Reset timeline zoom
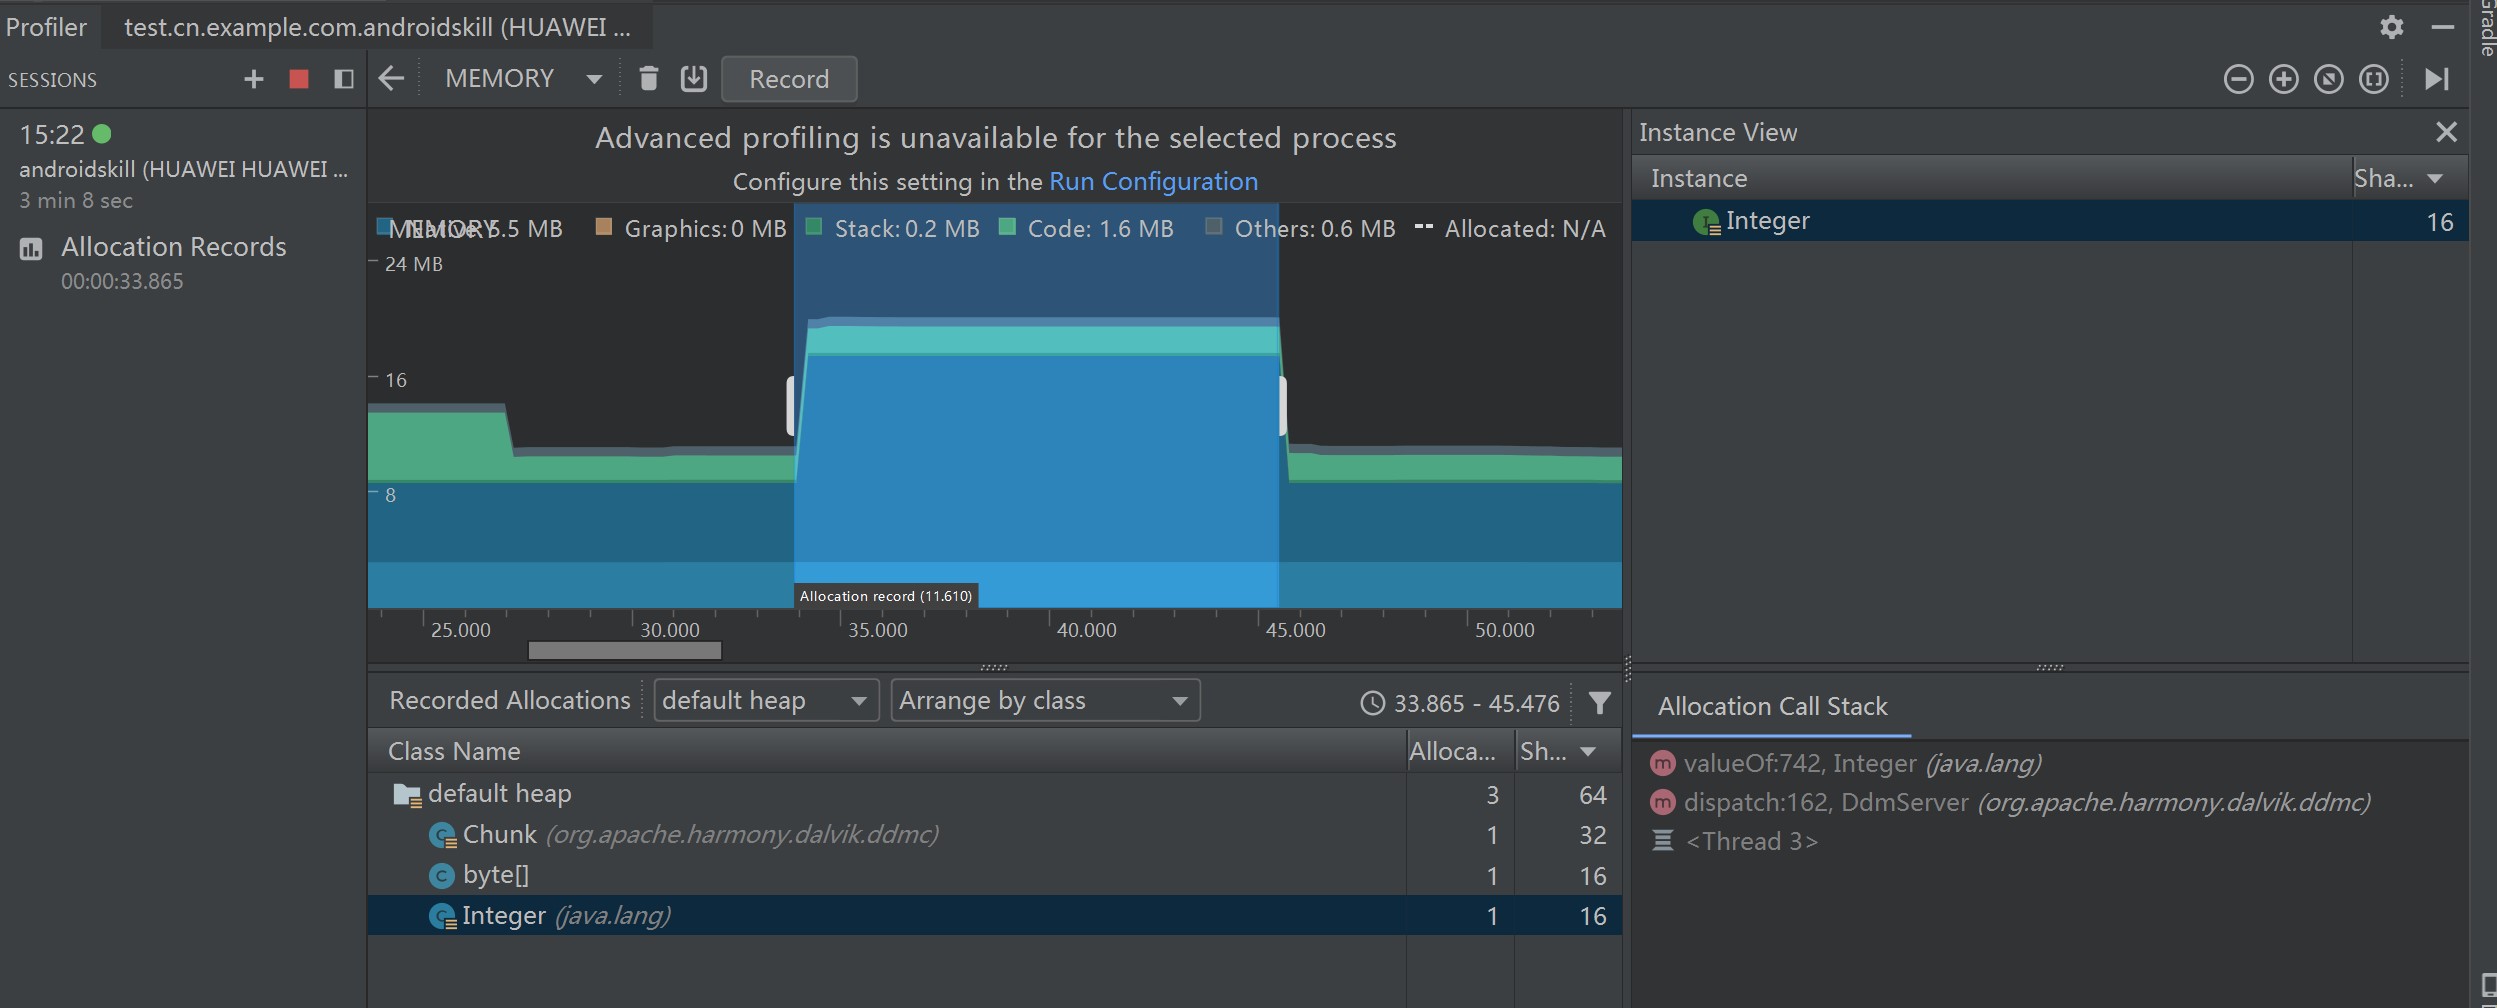The width and height of the screenshot is (2497, 1008). pos(2328,79)
